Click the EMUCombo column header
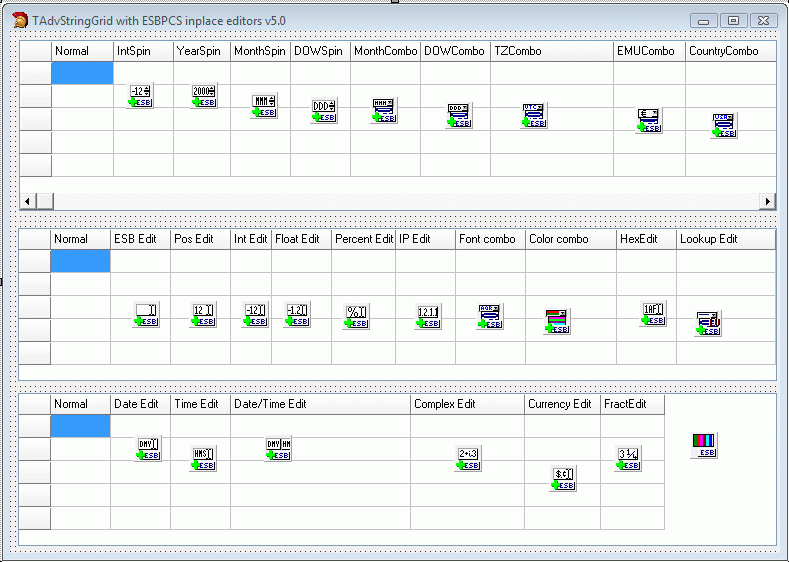This screenshot has height=562, width=789. 649,51
